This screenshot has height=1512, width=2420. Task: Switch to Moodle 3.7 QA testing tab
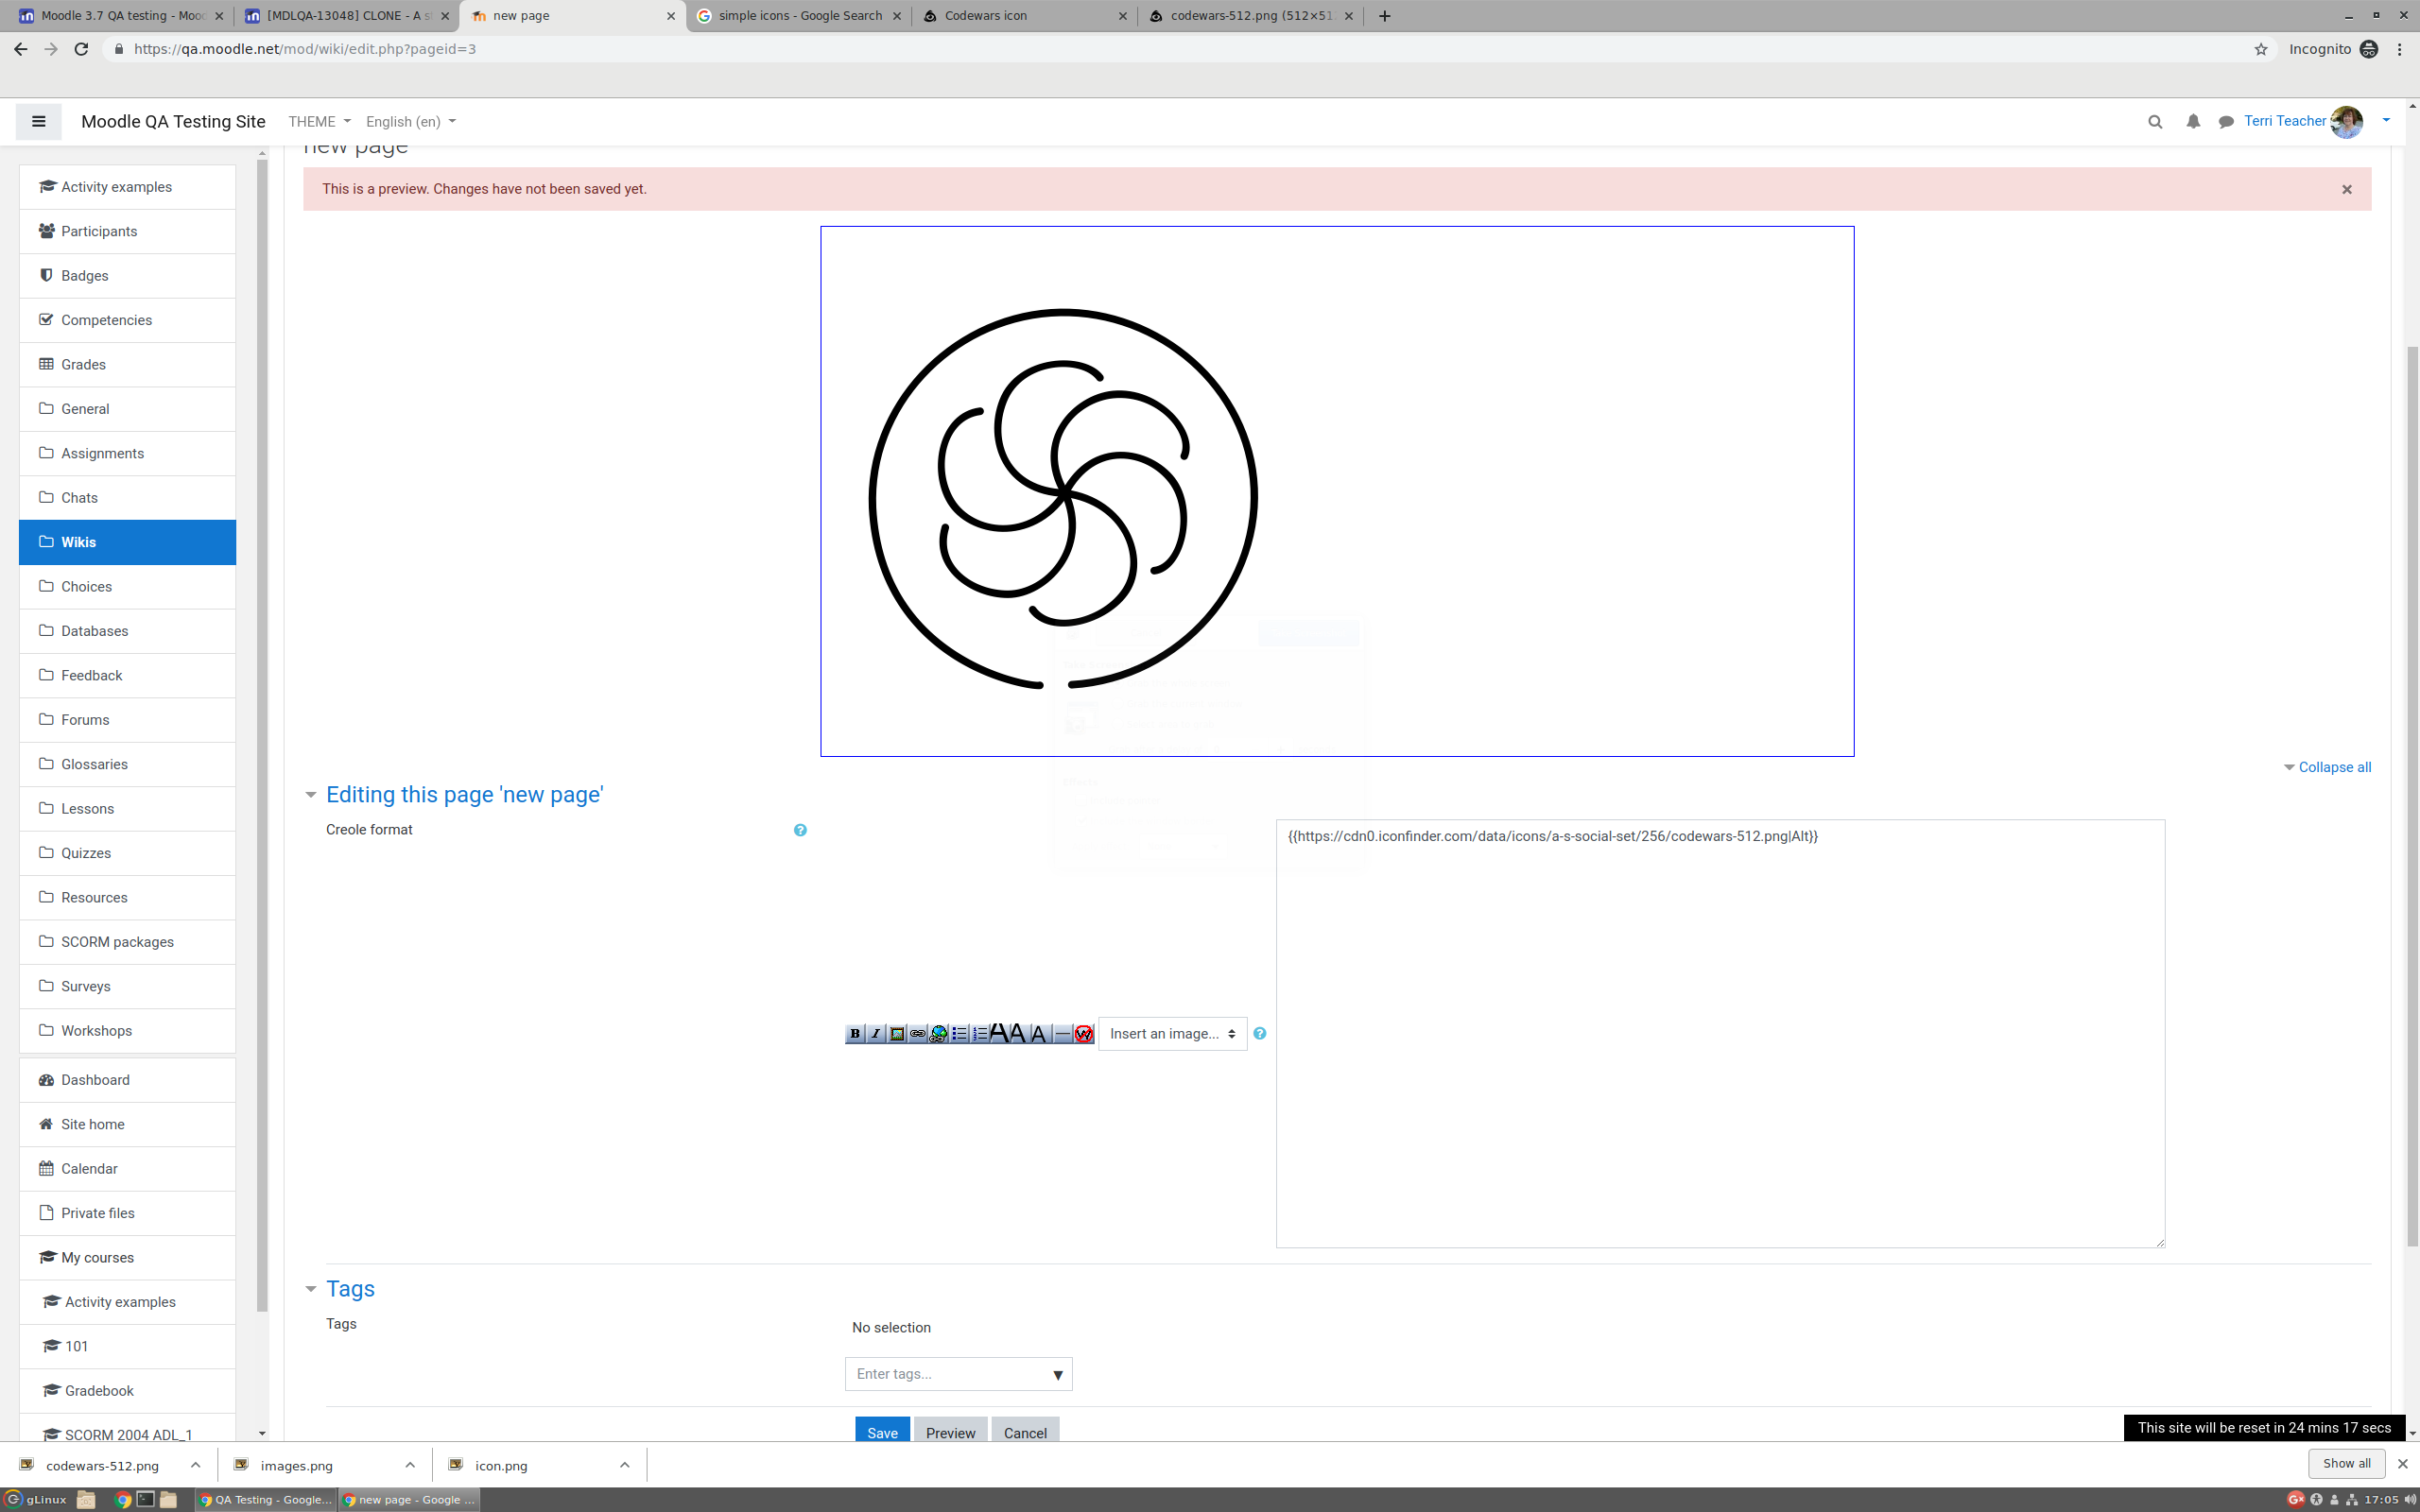122,16
